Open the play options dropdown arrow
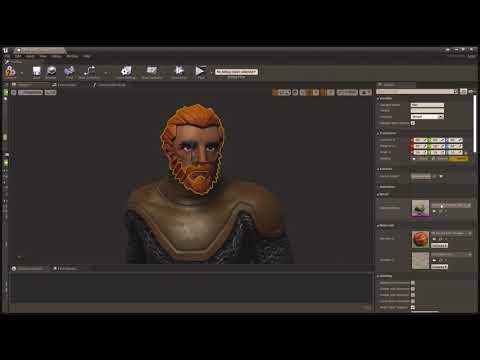480x360 pixels. tap(211, 72)
